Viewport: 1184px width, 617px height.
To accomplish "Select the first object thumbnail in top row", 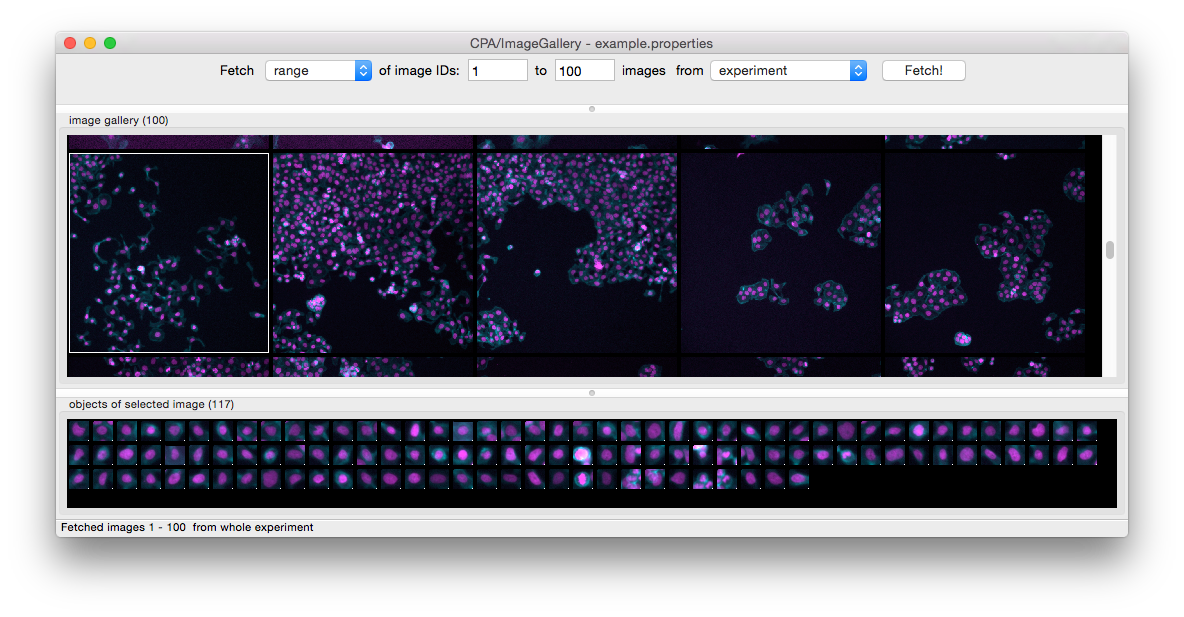I will pos(79,431).
